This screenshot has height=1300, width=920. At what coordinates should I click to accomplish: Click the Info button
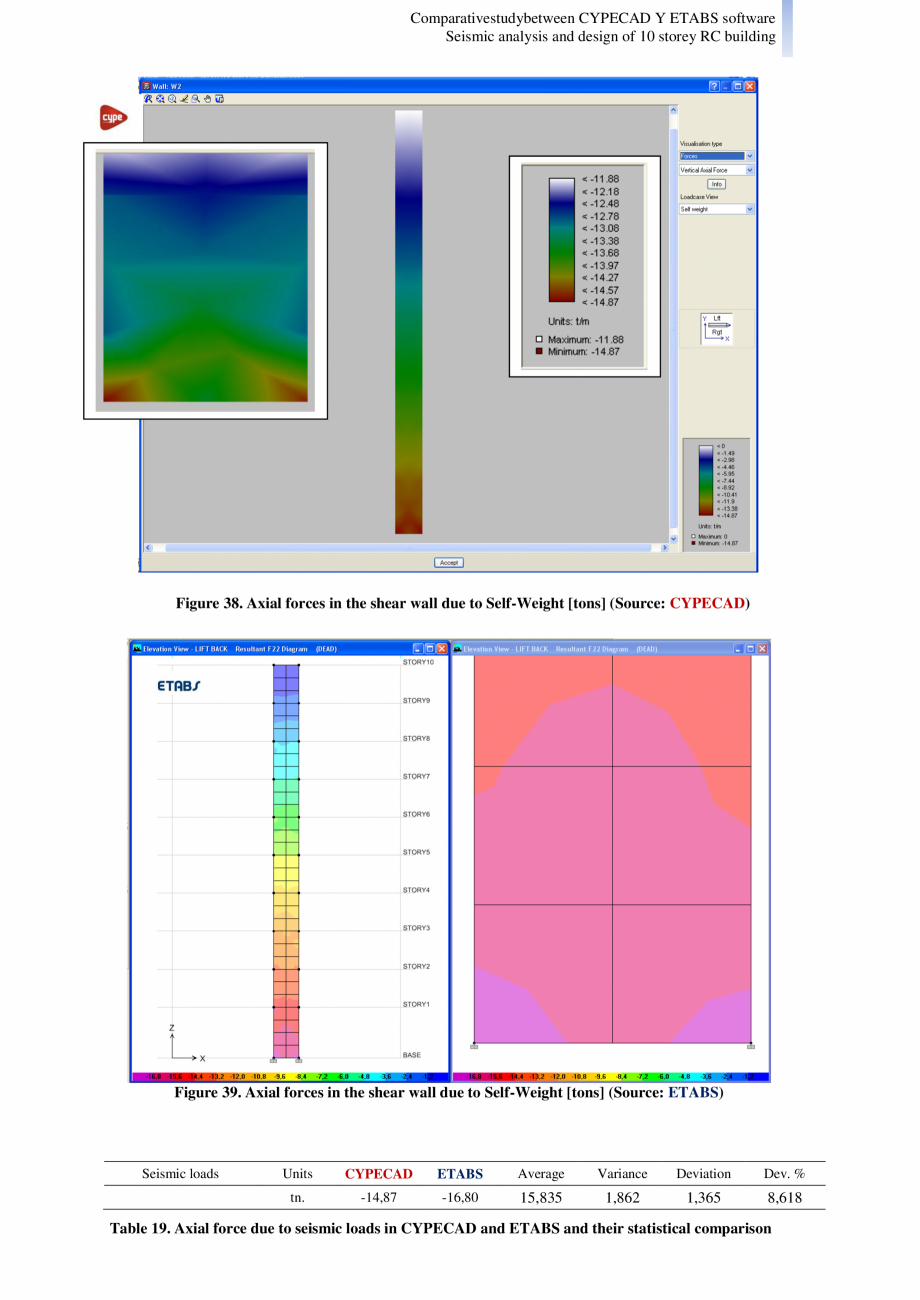pyautogui.click(x=717, y=184)
